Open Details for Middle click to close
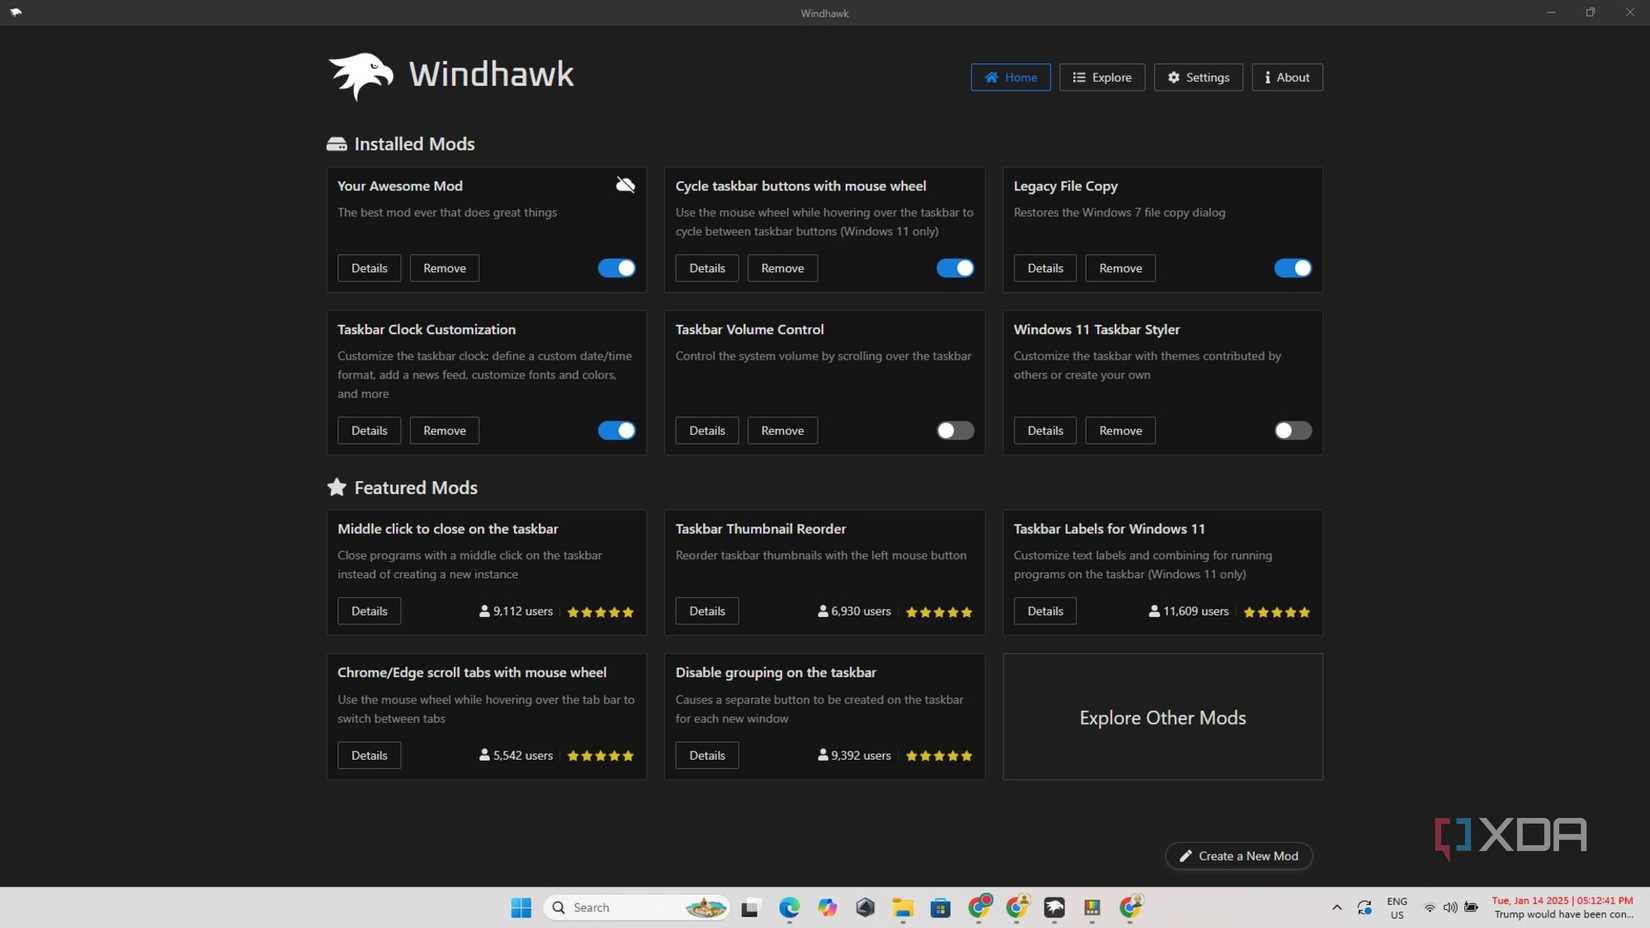This screenshot has width=1650, height=928. (x=369, y=611)
